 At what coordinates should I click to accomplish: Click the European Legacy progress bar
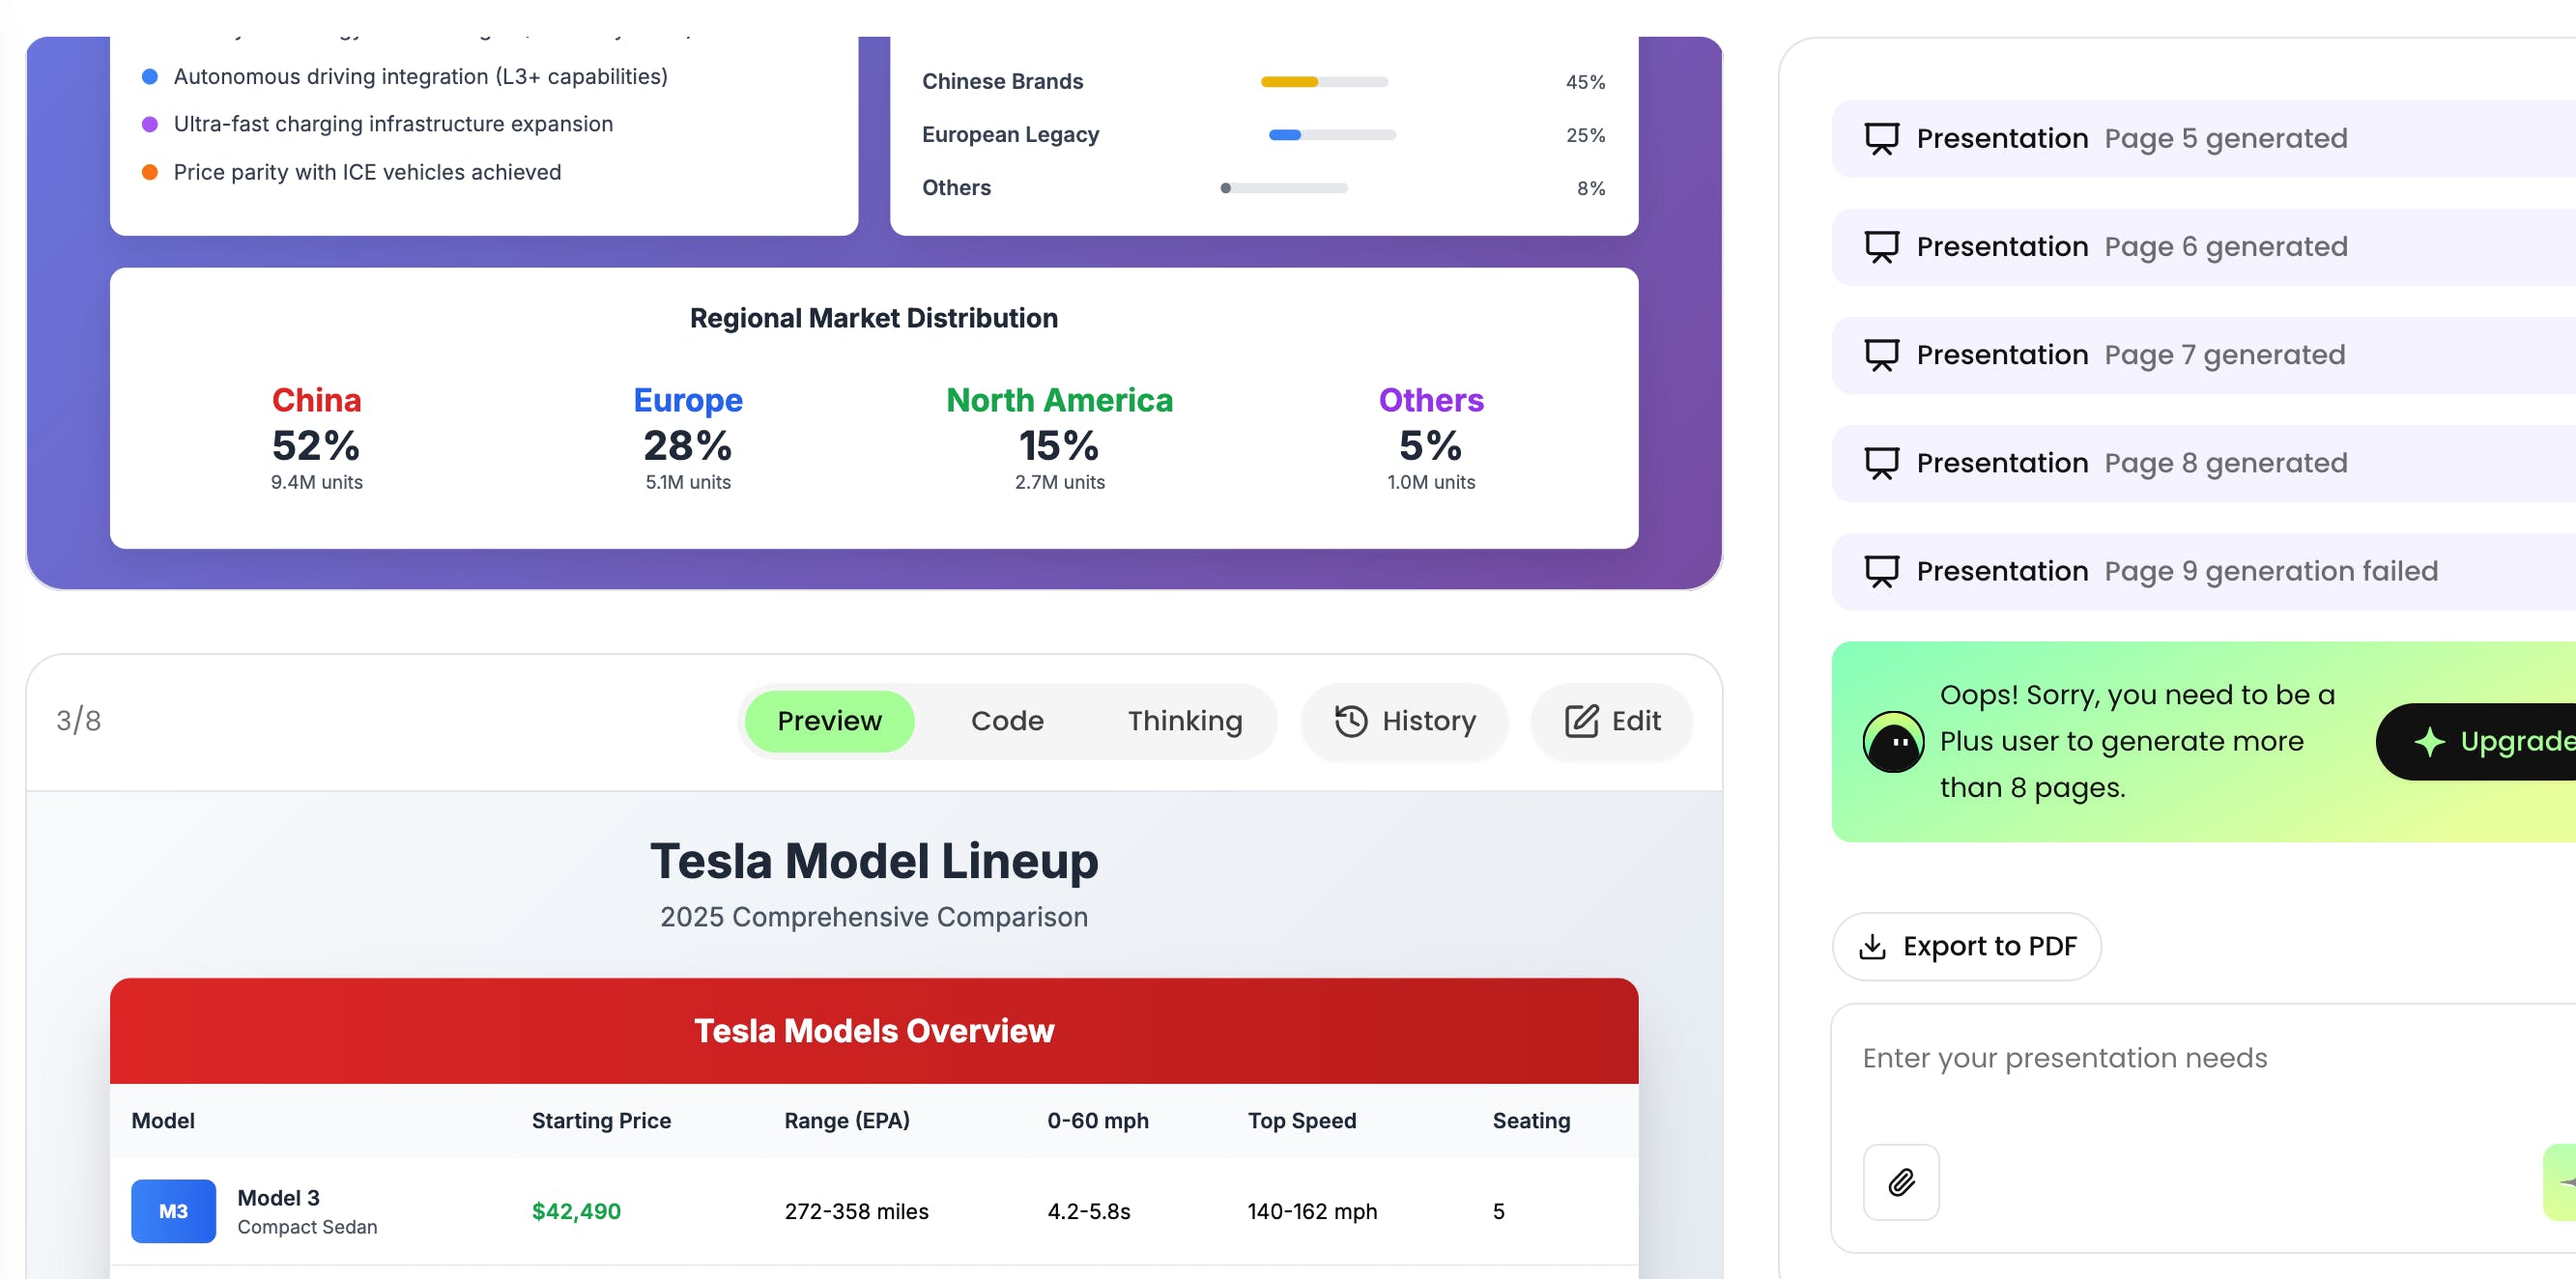click(1332, 135)
